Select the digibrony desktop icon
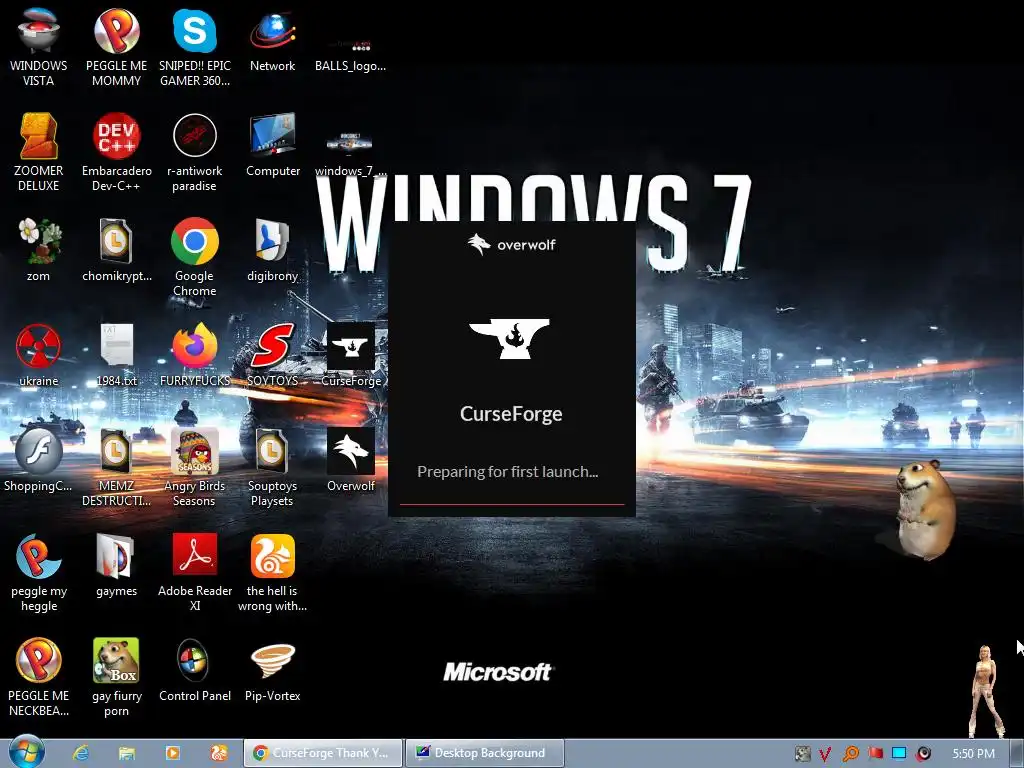The height and width of the screenshot is (768, 1024). 272,250
